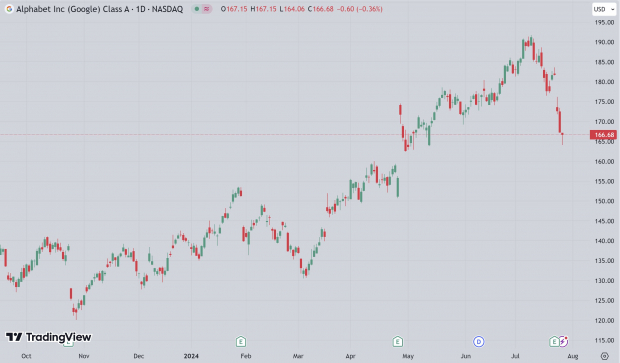The image size is (620, 363).
Task: Click the 130.00 price axis label
Action: (x=605, y=281)
